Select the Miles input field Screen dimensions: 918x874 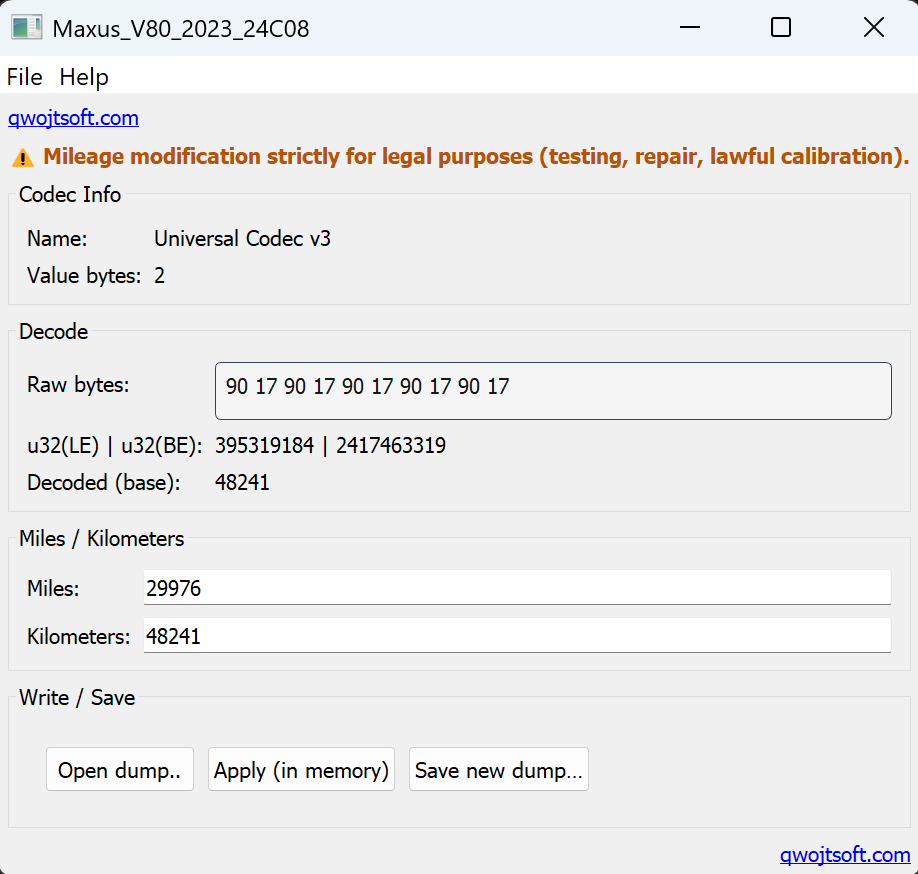[516, 587]
